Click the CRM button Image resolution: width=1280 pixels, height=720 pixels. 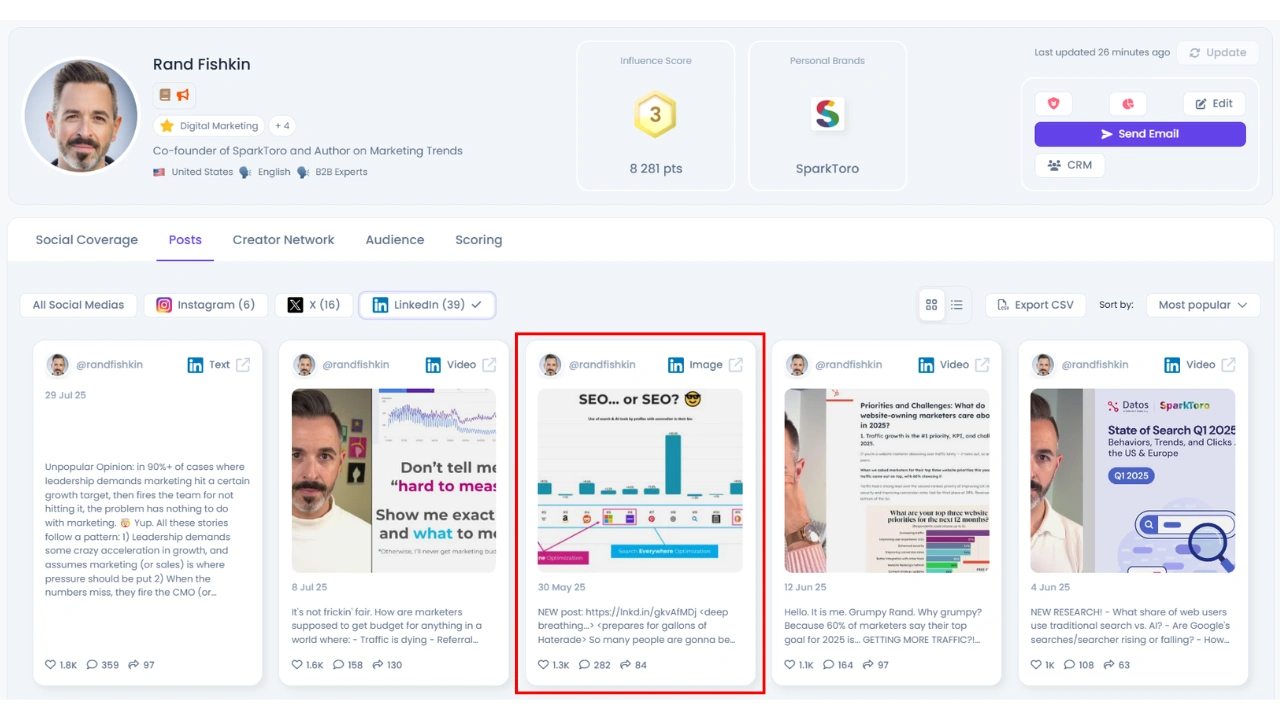[x=1070, y=165]
